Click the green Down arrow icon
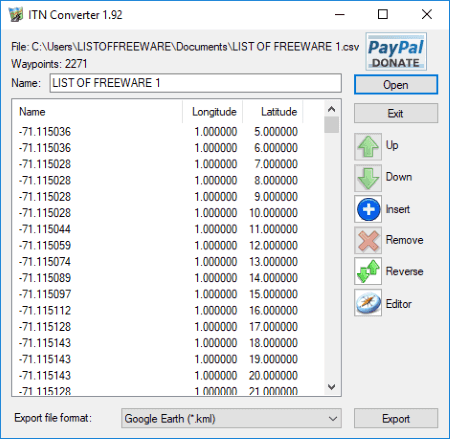 pos(368,178)
